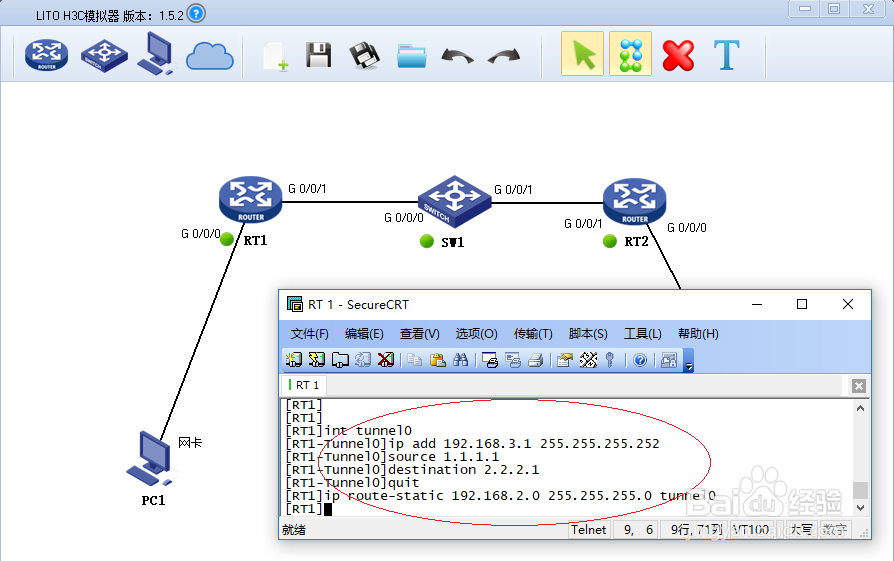Choose the text annotation T tool

point(726,55)
